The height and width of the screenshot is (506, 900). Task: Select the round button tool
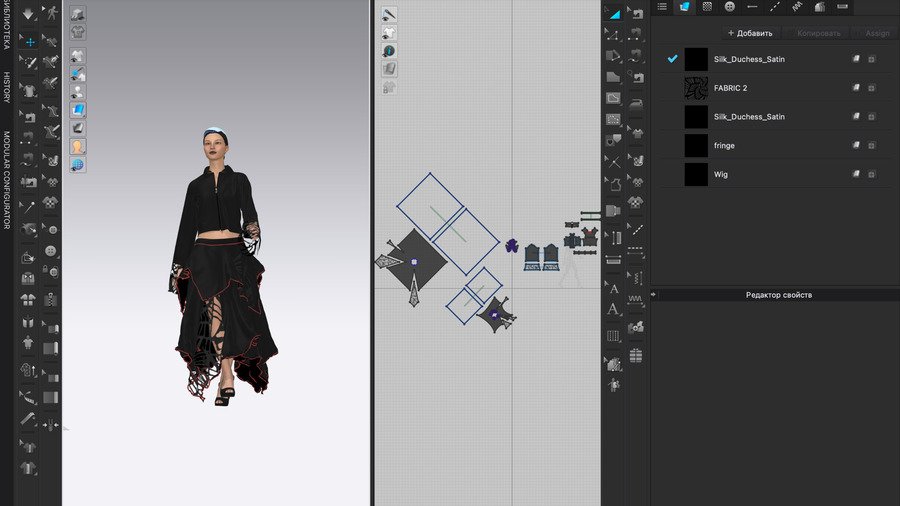pos(51,251)
